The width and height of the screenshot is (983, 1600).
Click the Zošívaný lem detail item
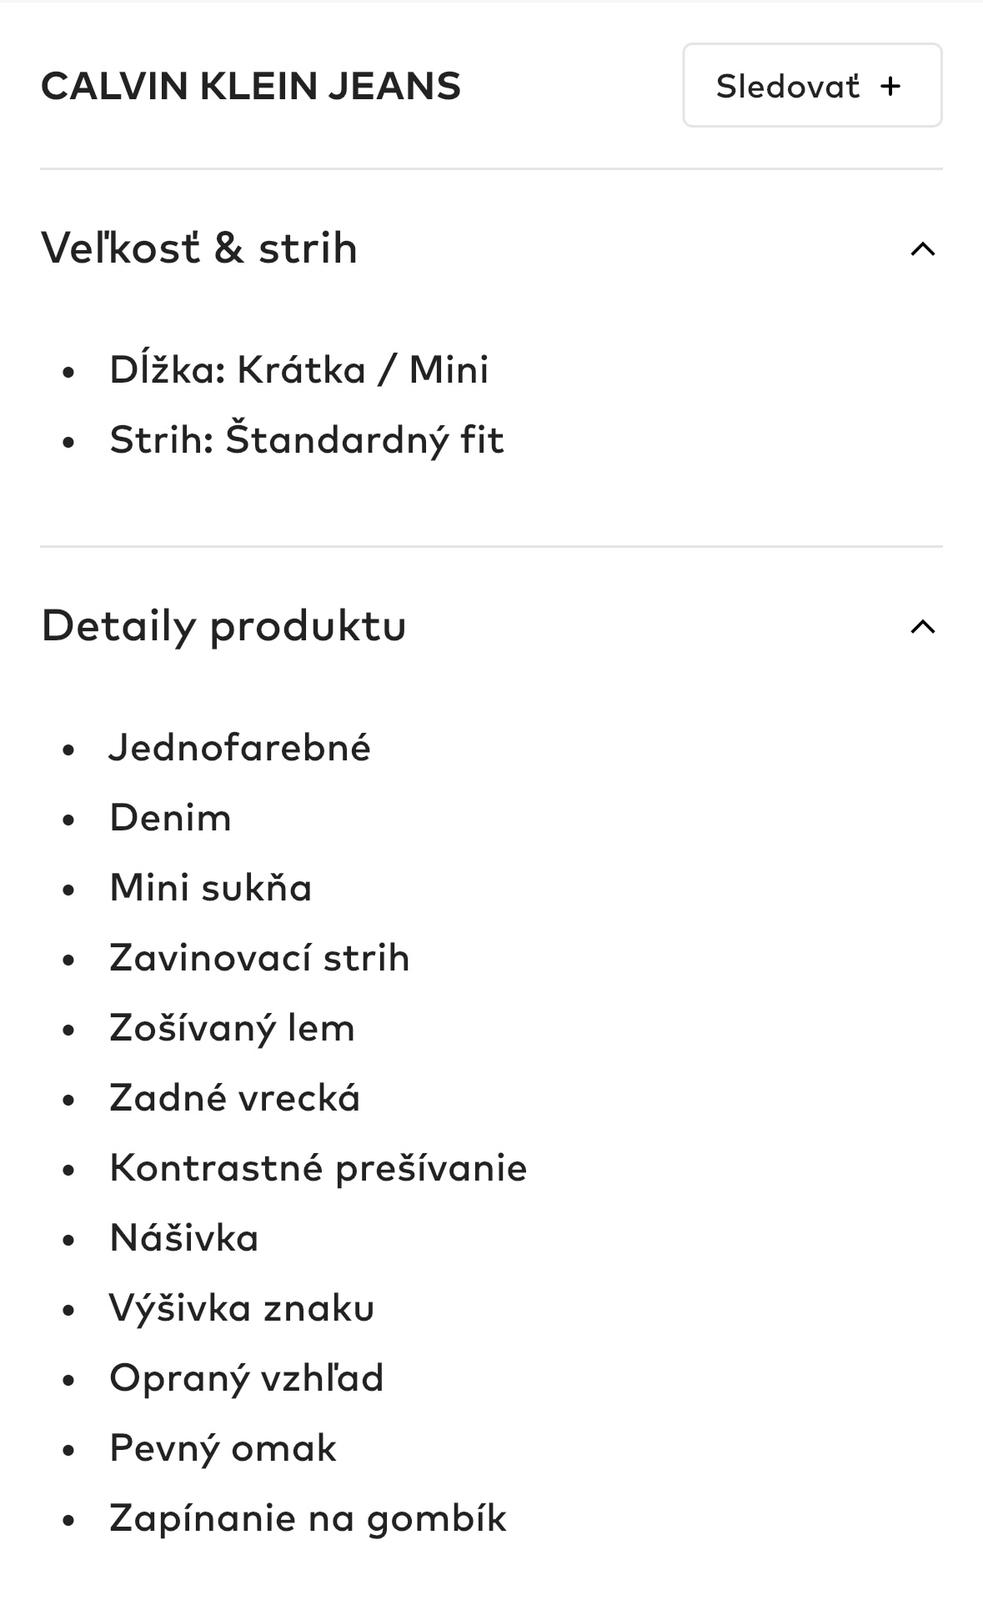(232, 1028)
